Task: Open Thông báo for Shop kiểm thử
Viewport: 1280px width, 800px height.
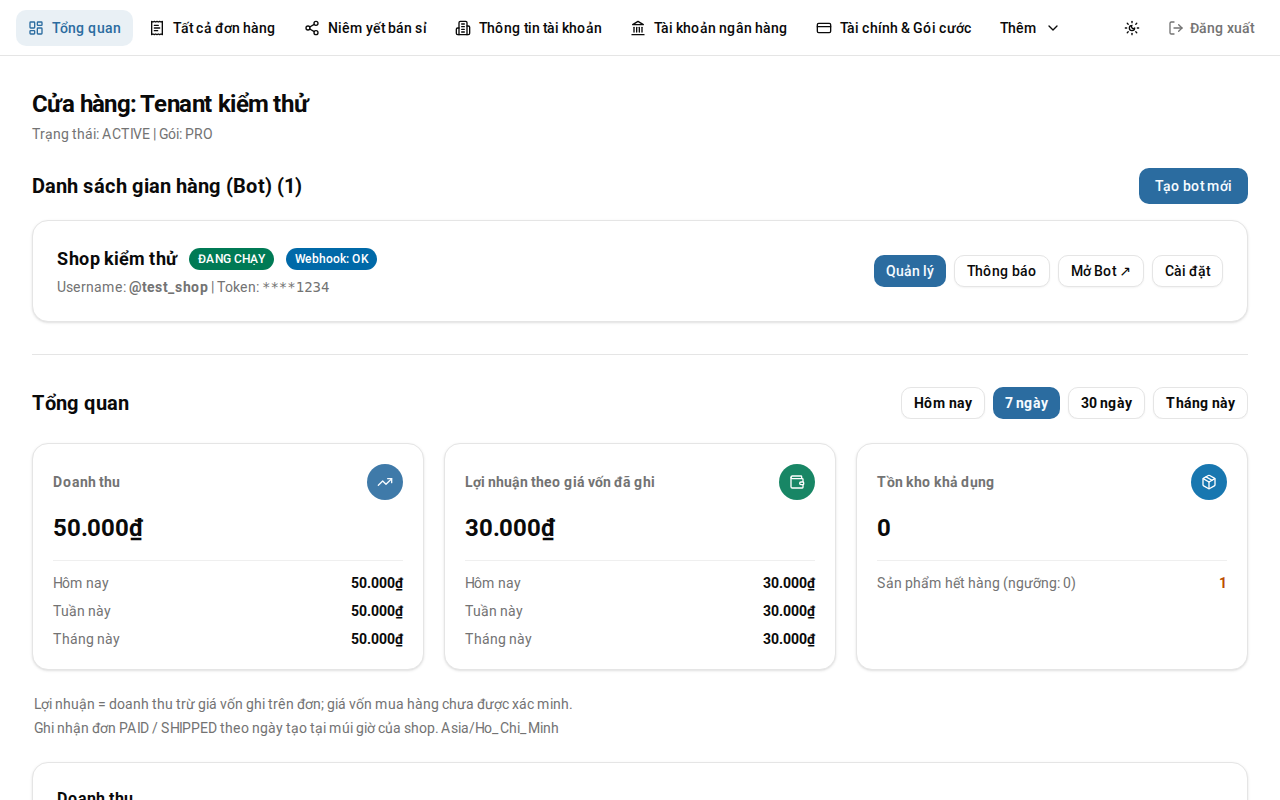Action: [1002, 271]
